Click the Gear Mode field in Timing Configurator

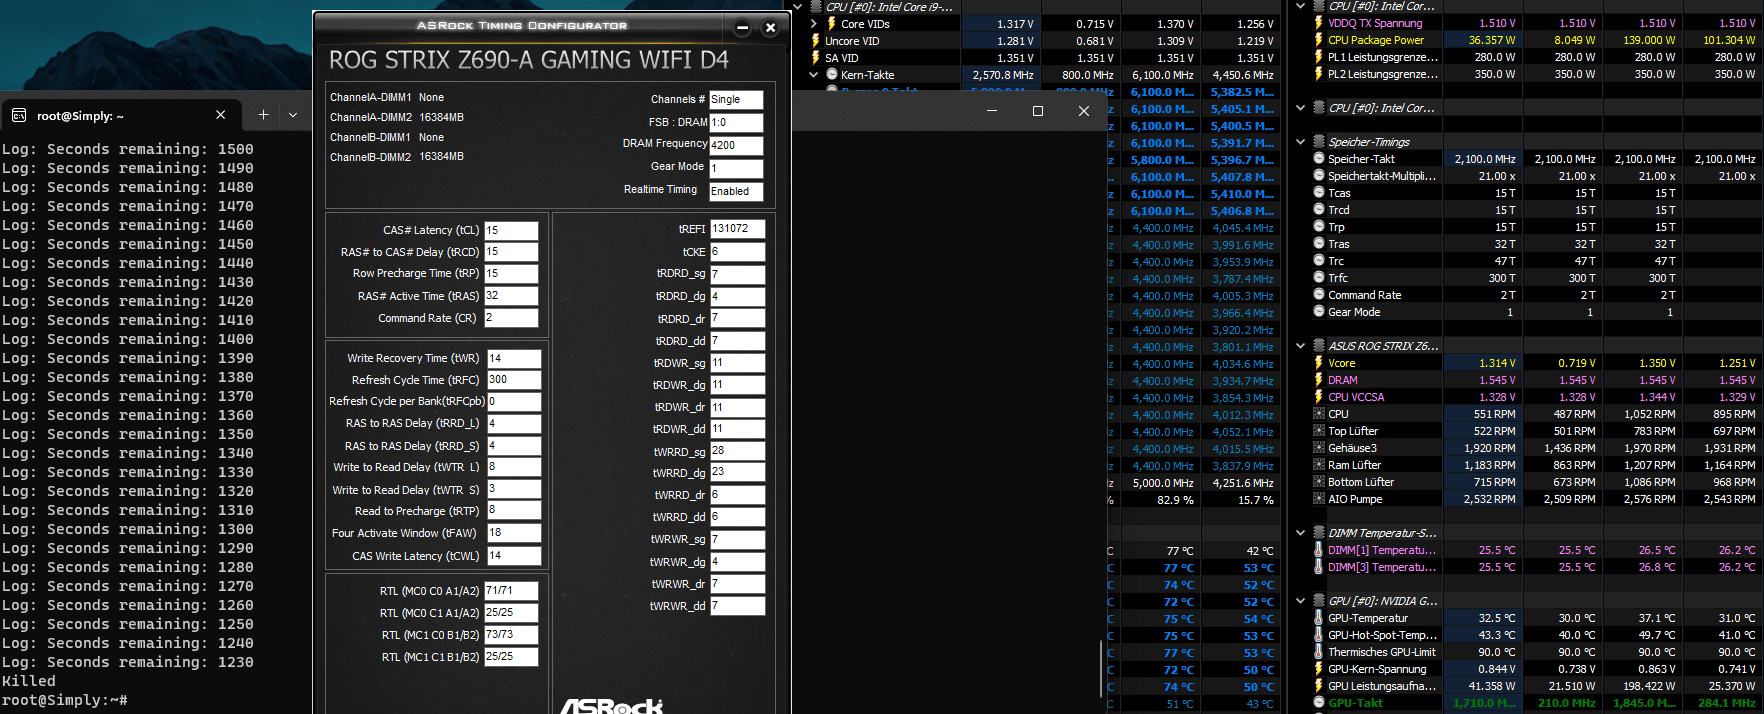point(736,169)
